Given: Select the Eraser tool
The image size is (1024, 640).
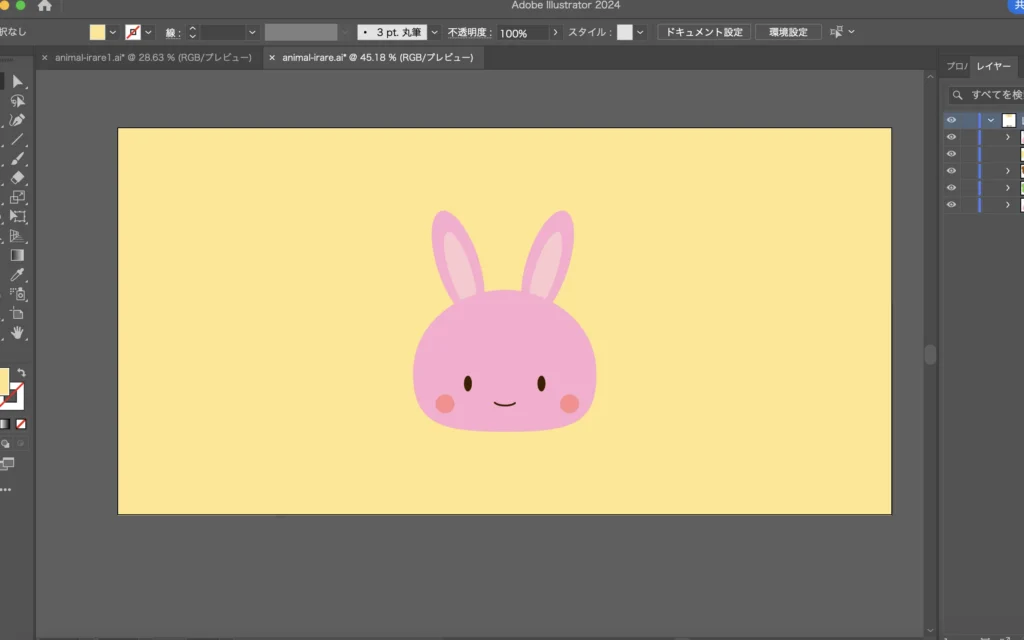Looking at the screenshot, I should [x=17, y=178].
